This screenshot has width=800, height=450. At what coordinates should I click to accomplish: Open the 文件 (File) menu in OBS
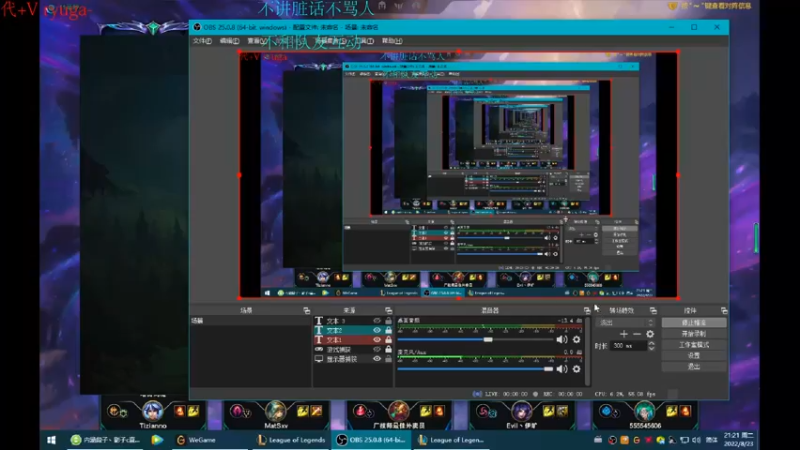coord(202,41)
